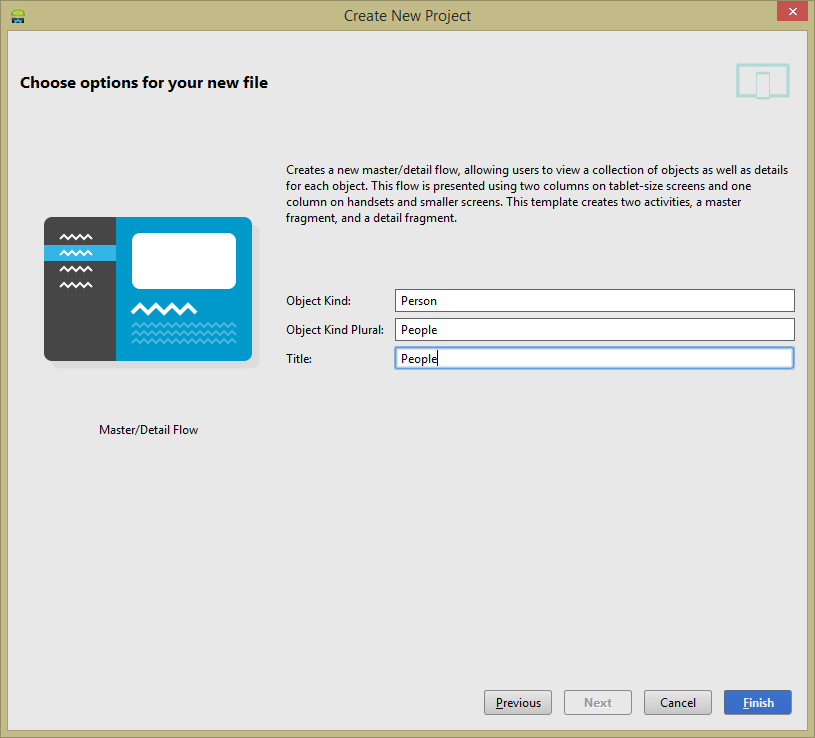Click the highlighted blue row in template preview
This screenshot has width=815, height=738.
click(x=80, y=253)
